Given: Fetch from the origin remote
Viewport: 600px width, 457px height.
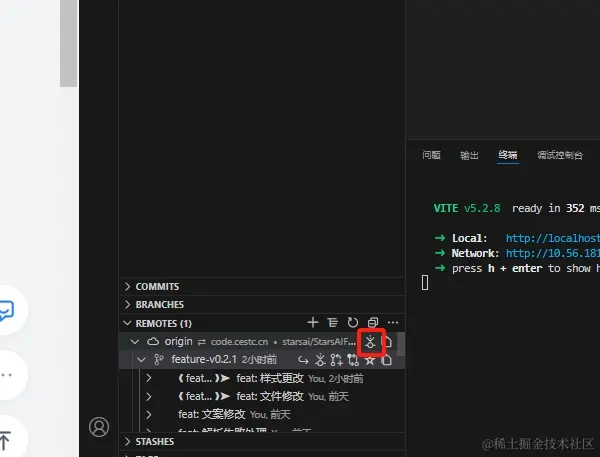Looking at the screenshot, I should (370, 341).
